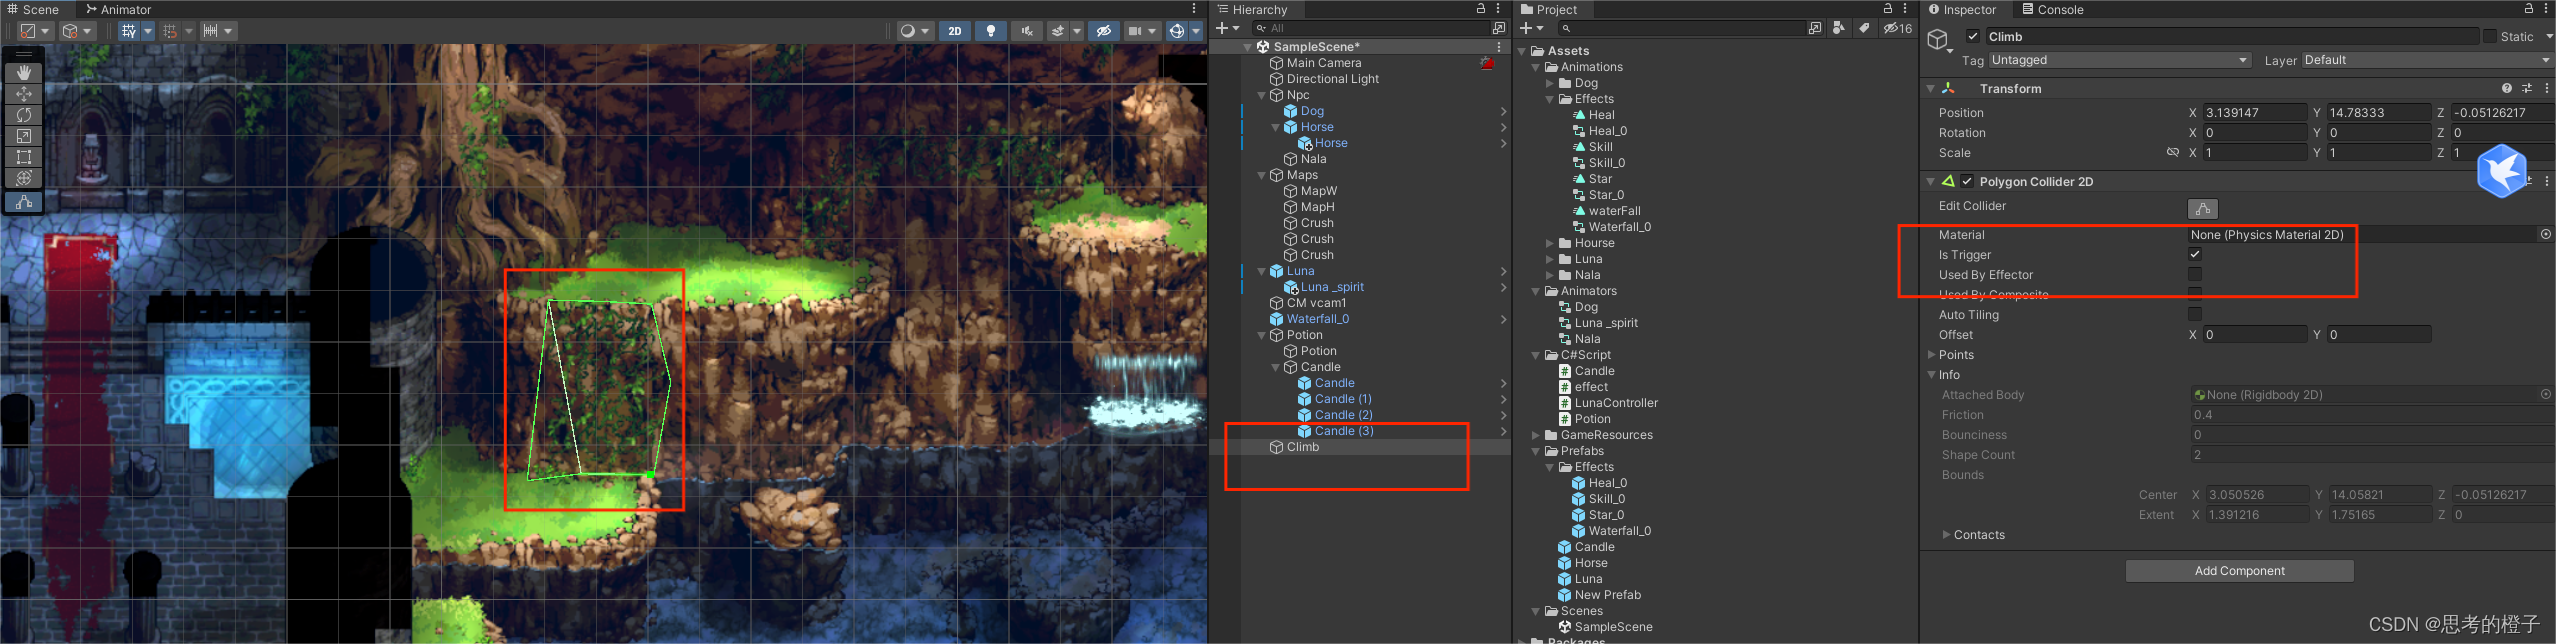Viewport: 2556px width, 644px height.
Task: Open Project create plus menu
Action: [1531, 28]
